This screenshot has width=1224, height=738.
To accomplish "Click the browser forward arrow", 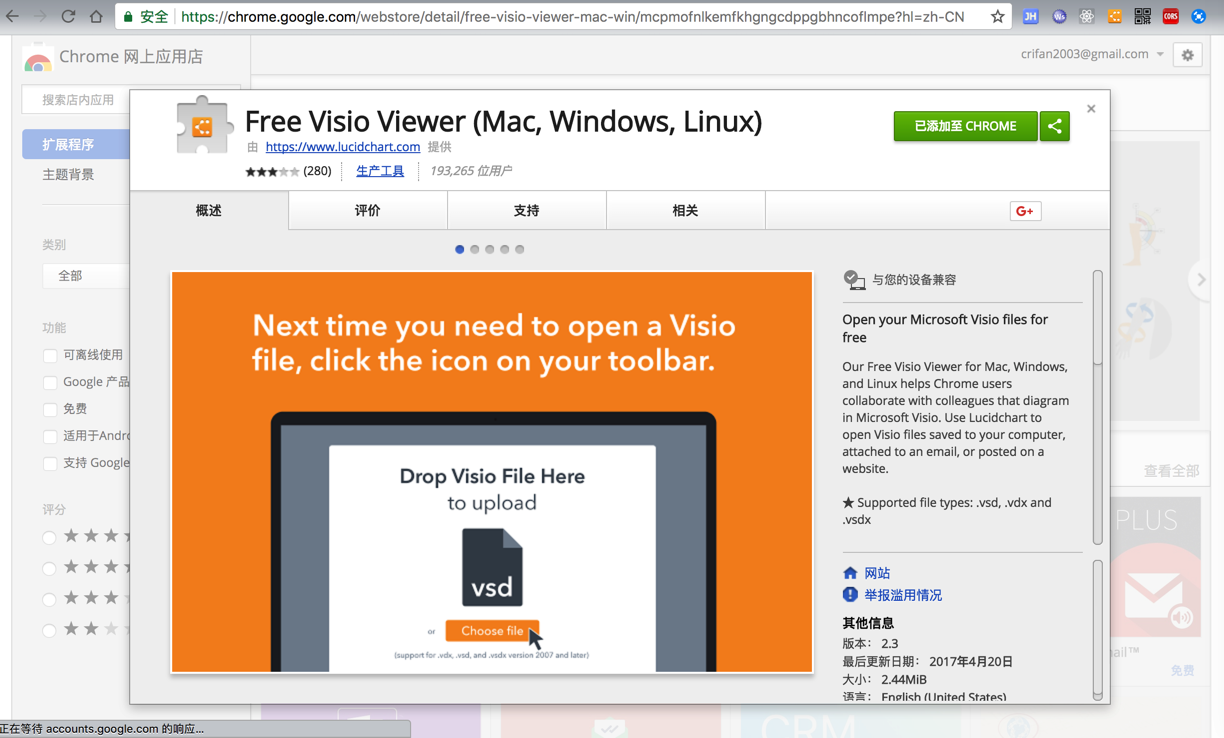I will point(40,16).
